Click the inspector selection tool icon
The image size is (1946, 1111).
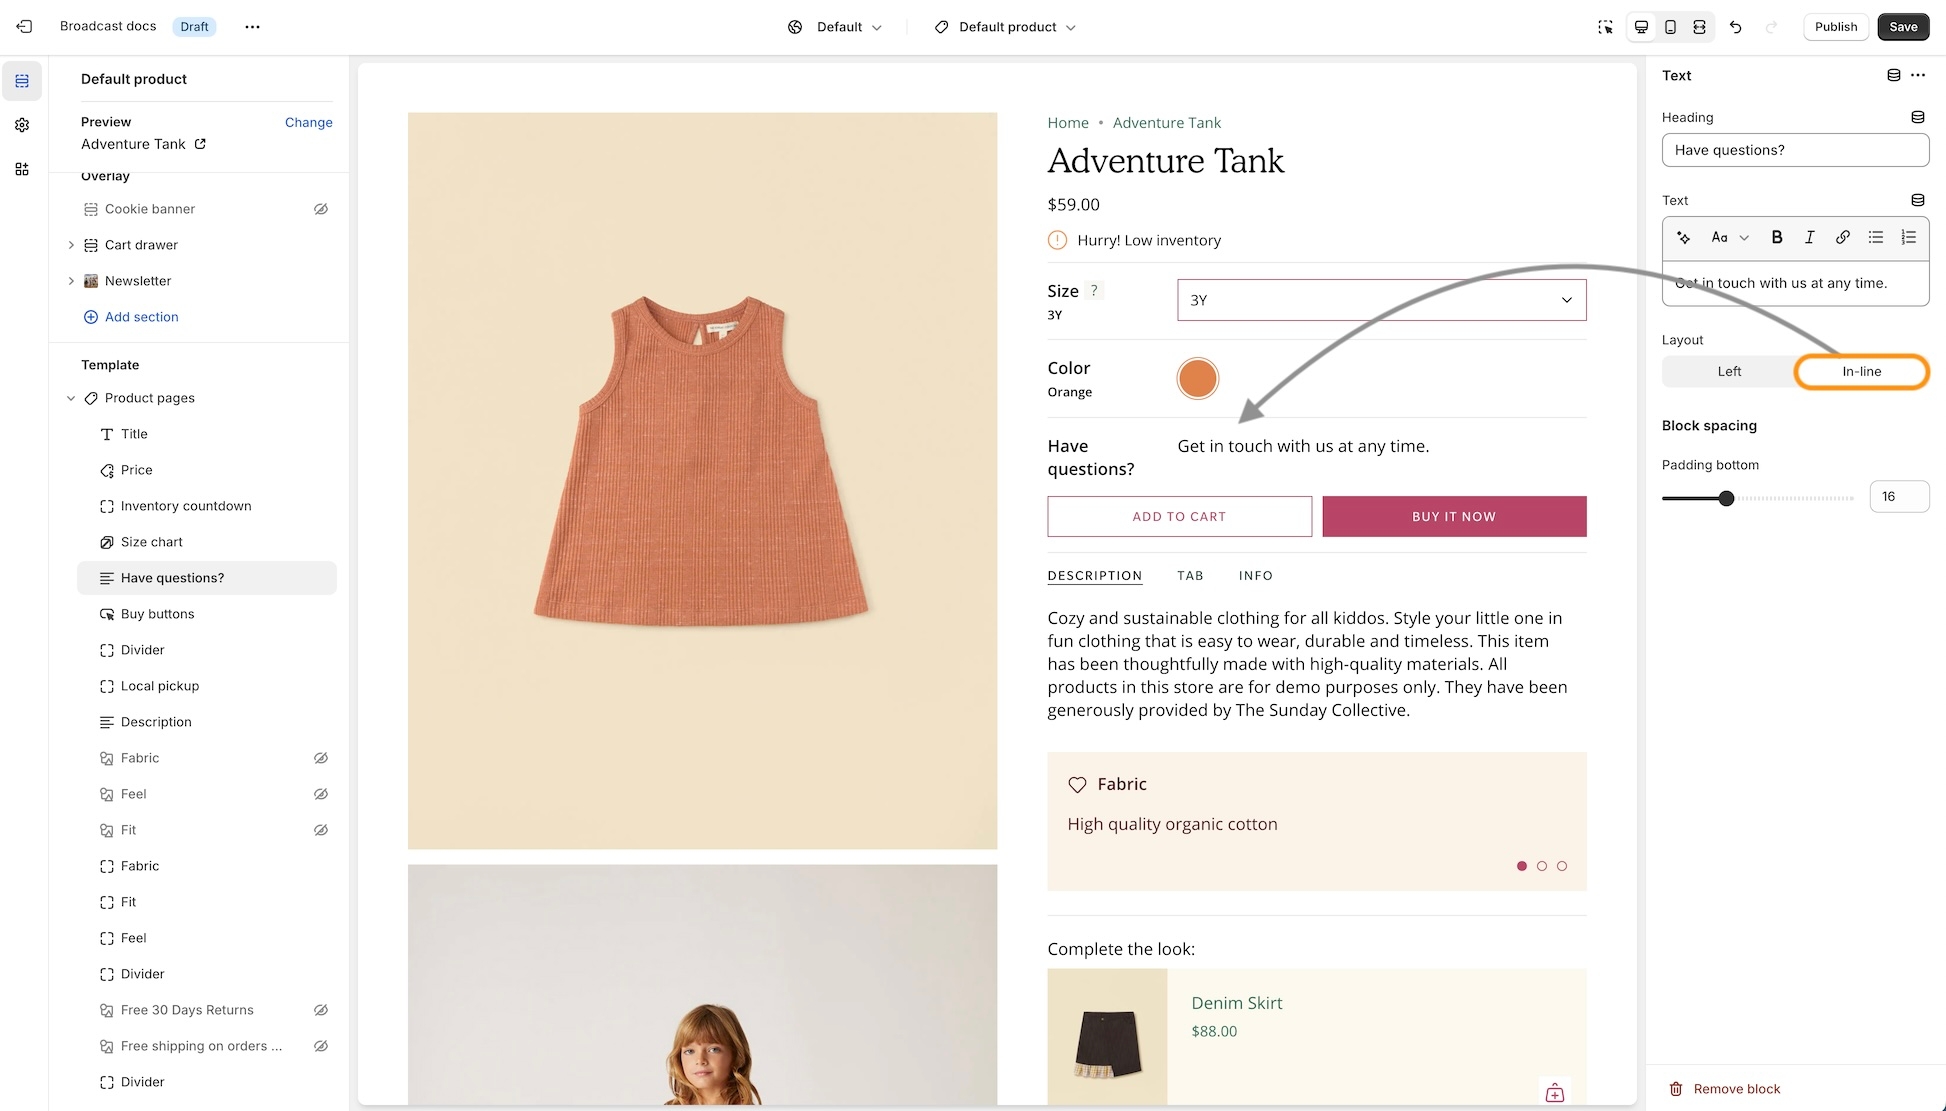pos(1605,27)
